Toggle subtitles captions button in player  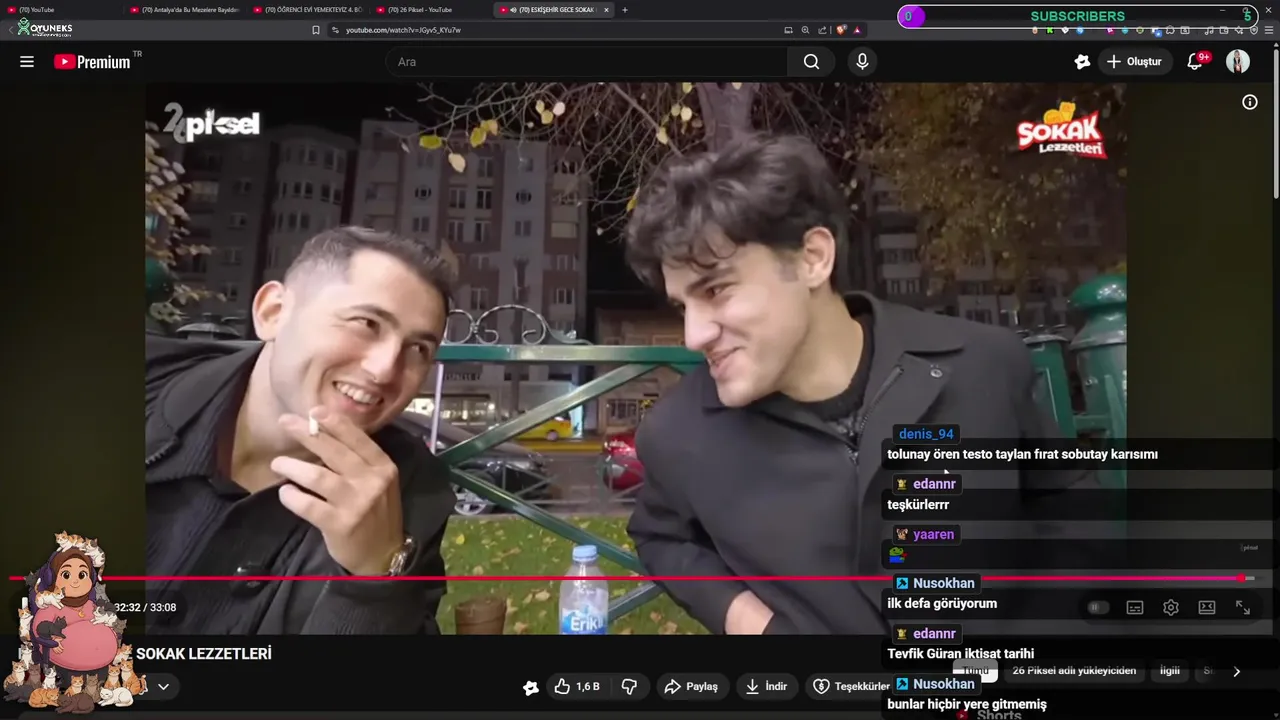(x=1135, y=607)
